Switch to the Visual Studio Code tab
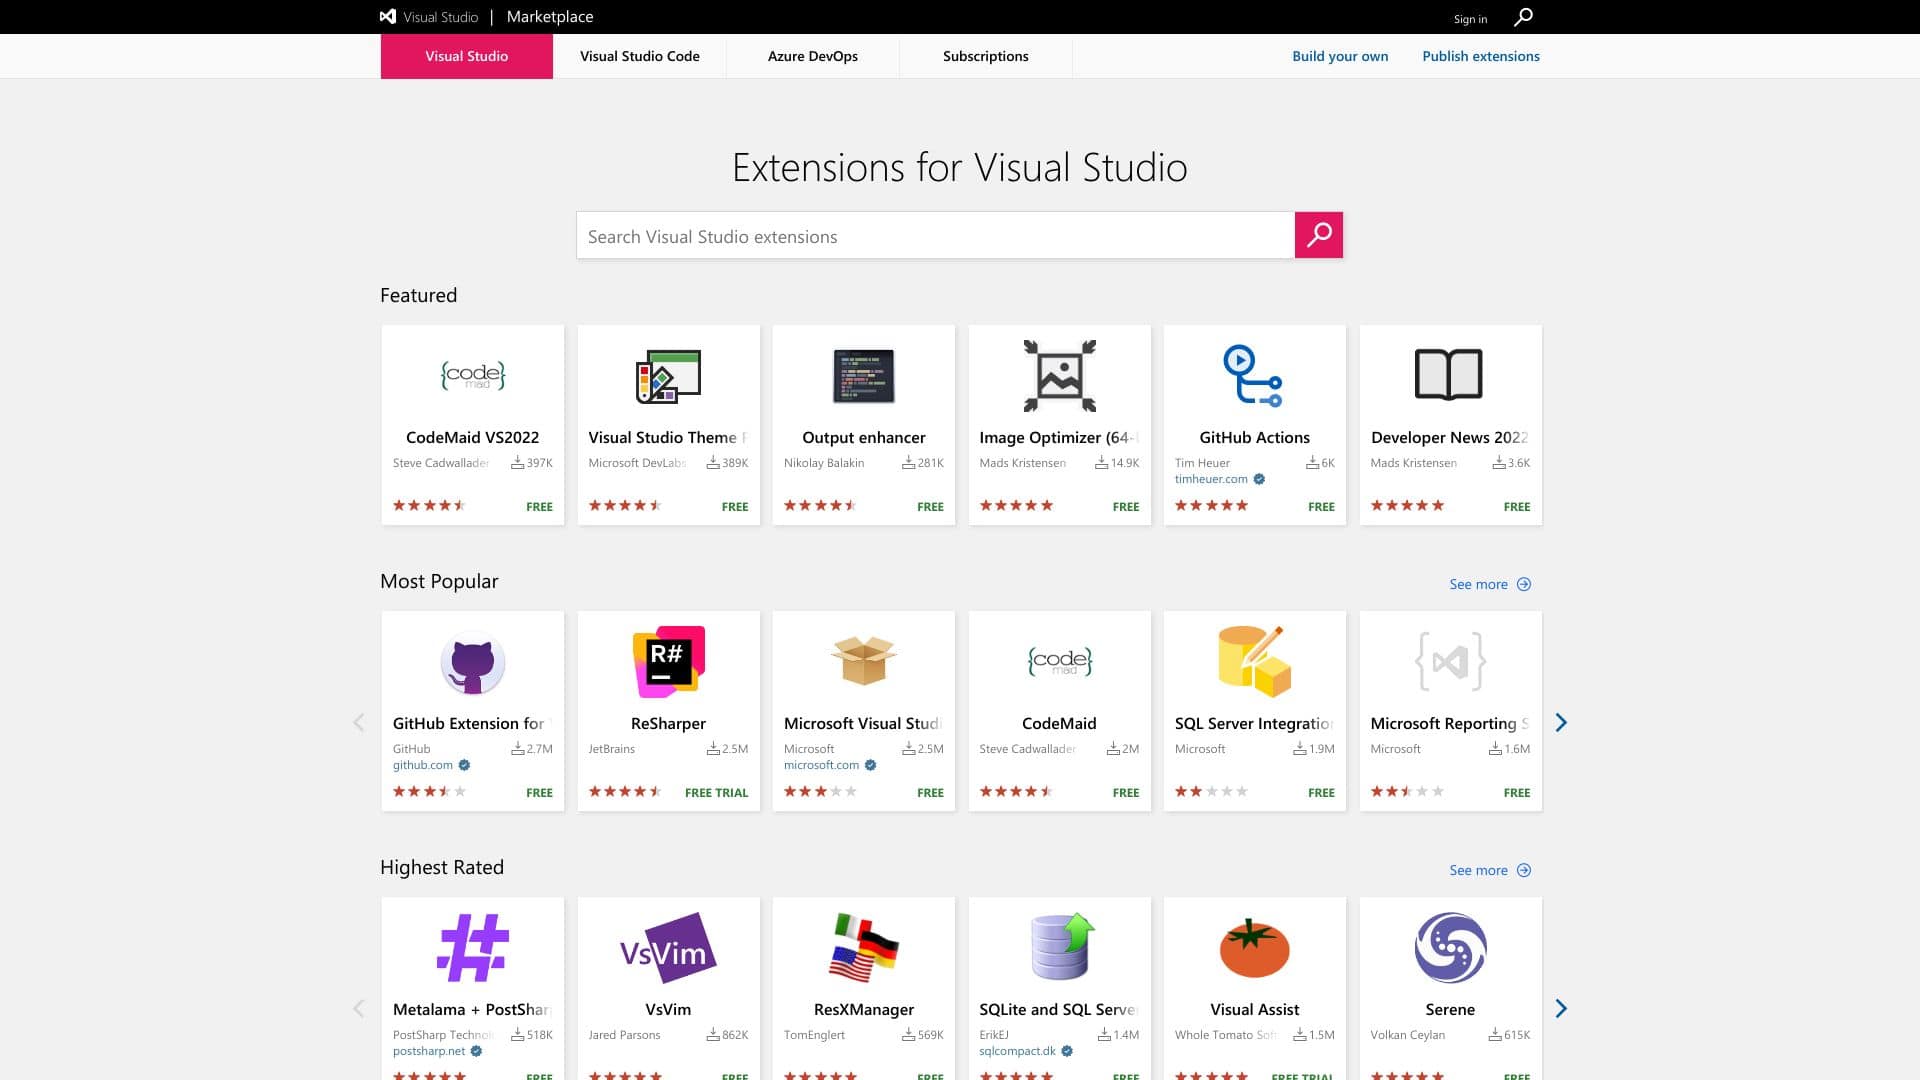Image resolution: width=1920 pixels, height=1080 pixels. click(x=639, y=56)
